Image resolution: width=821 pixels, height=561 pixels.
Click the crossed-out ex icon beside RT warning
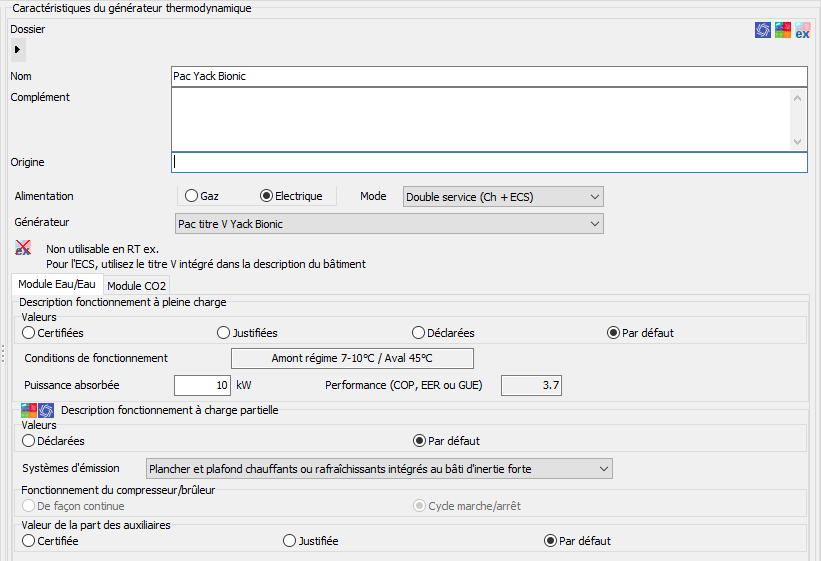24,248
